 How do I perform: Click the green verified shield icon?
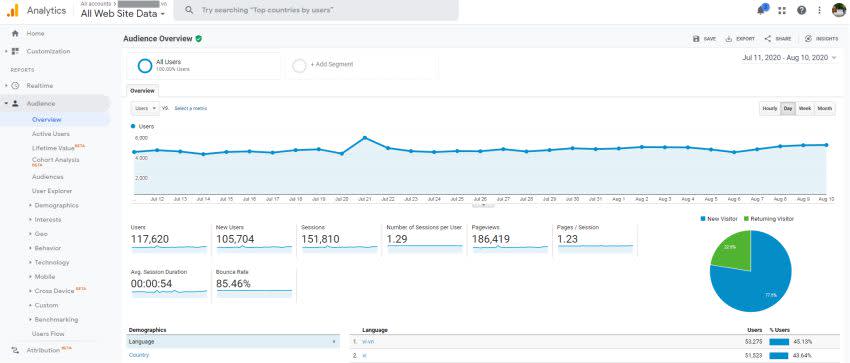[199, 38]
